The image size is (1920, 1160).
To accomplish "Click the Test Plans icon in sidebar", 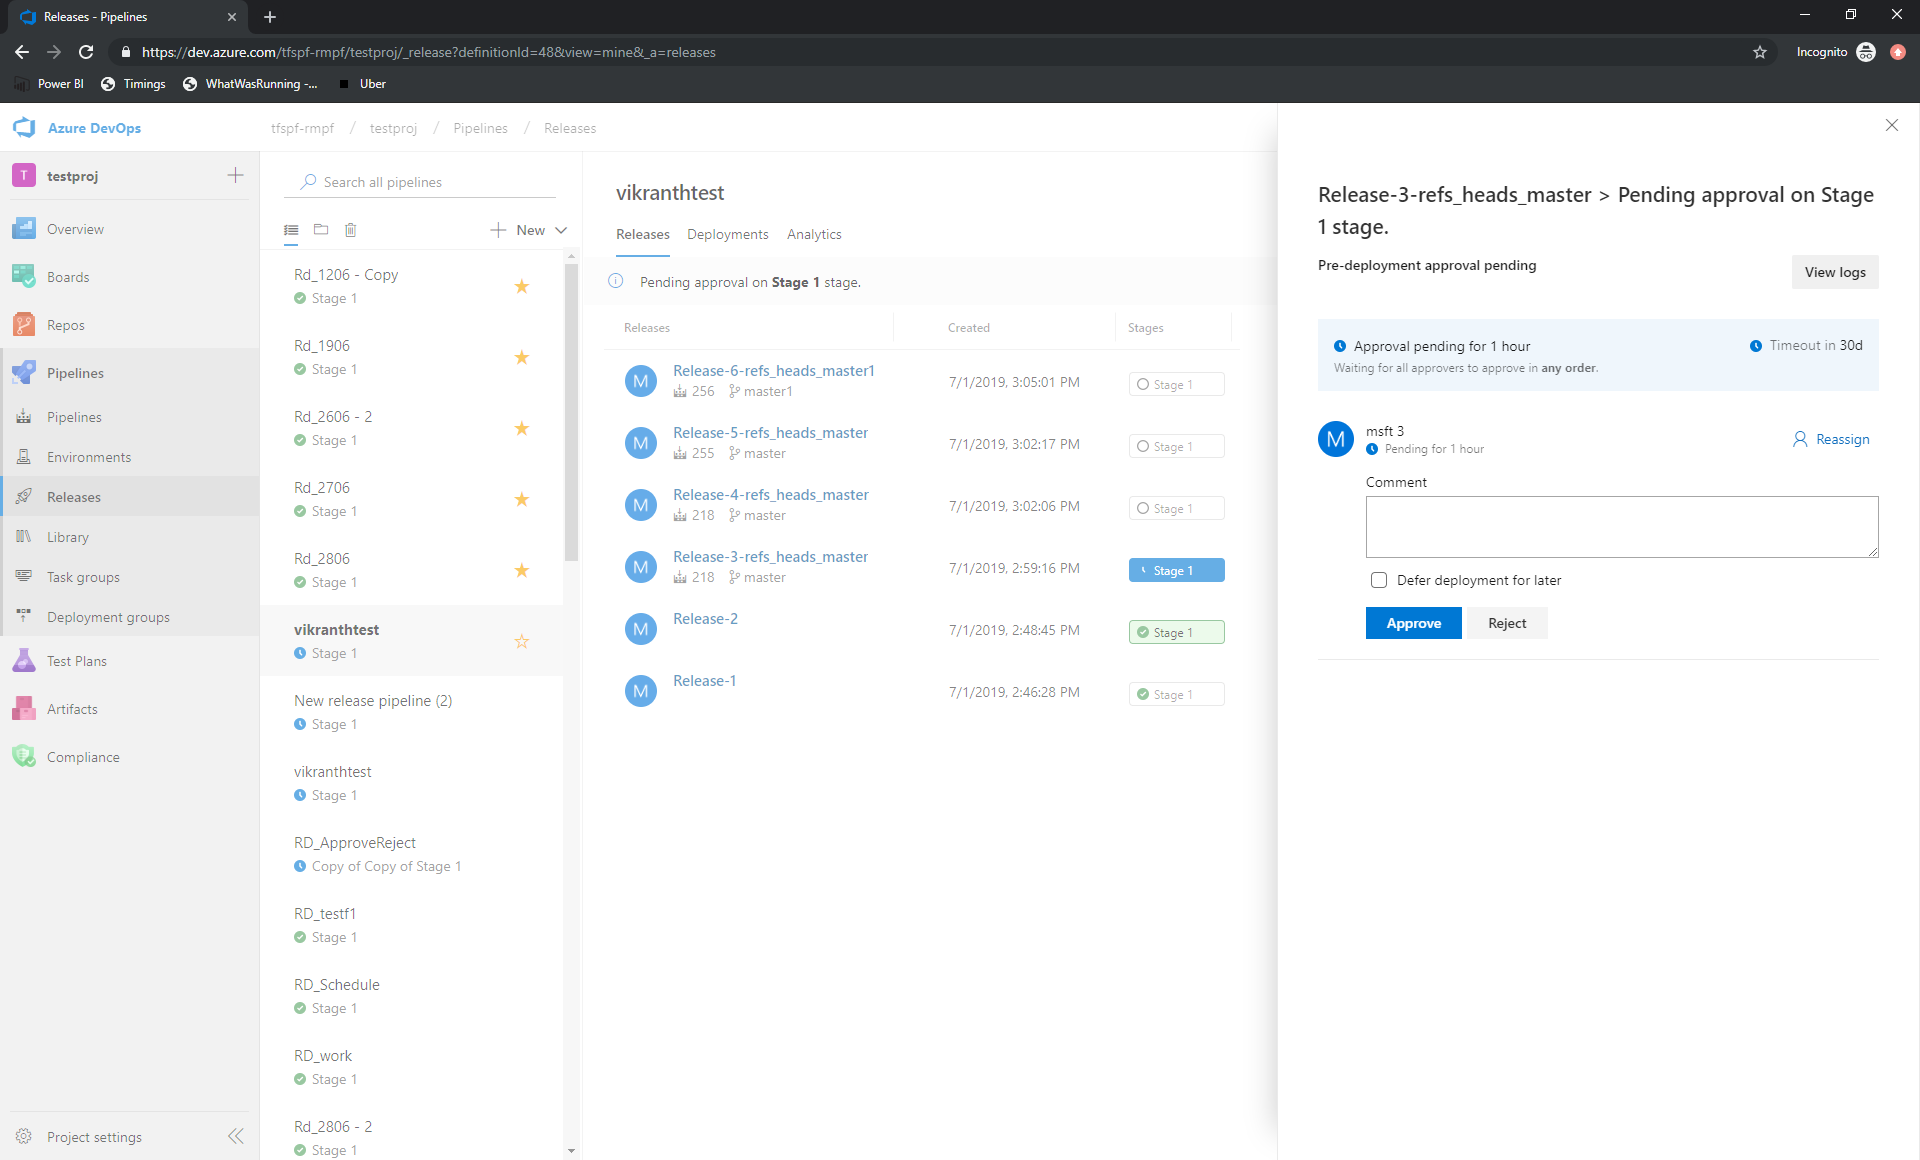I will tap(25, 661).
